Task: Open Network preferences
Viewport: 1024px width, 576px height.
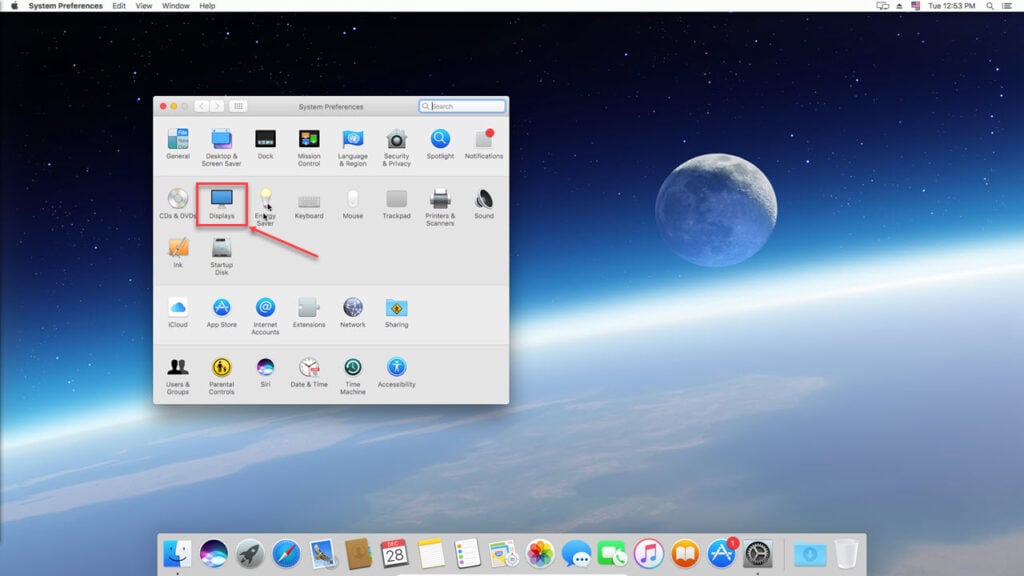Action: point(353,312)
